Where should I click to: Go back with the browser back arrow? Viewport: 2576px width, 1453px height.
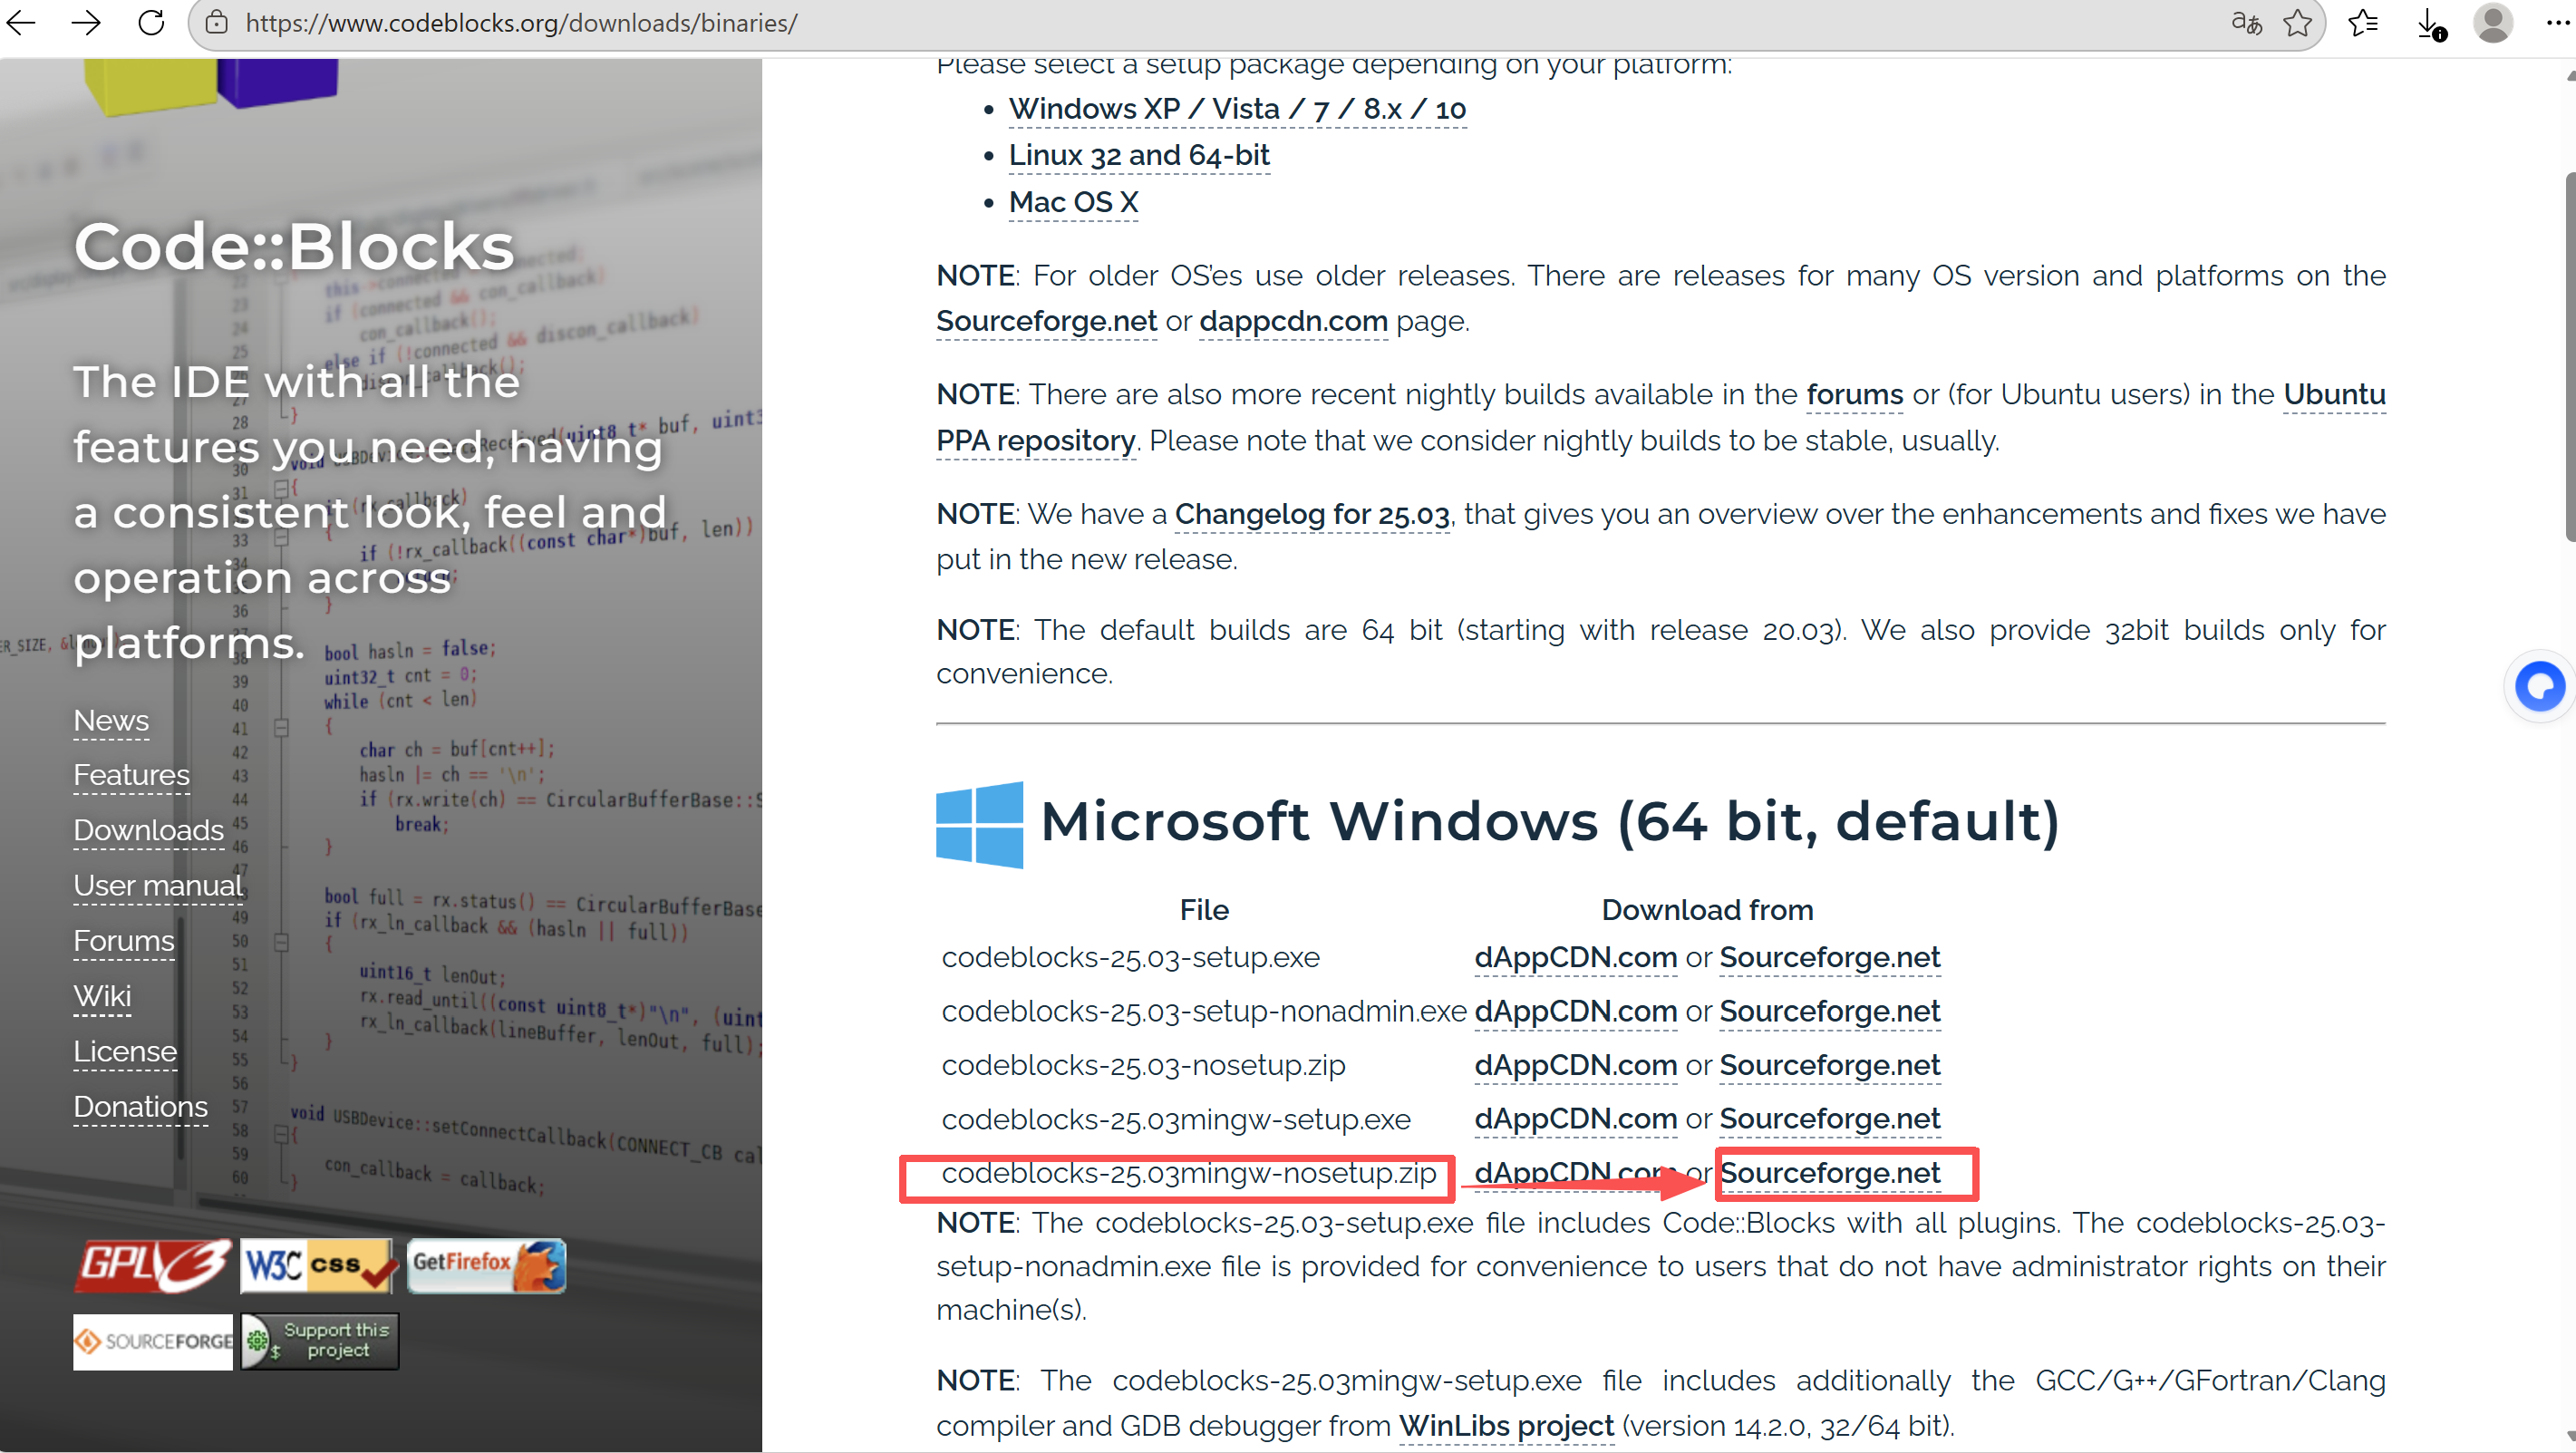coord(21,22)
